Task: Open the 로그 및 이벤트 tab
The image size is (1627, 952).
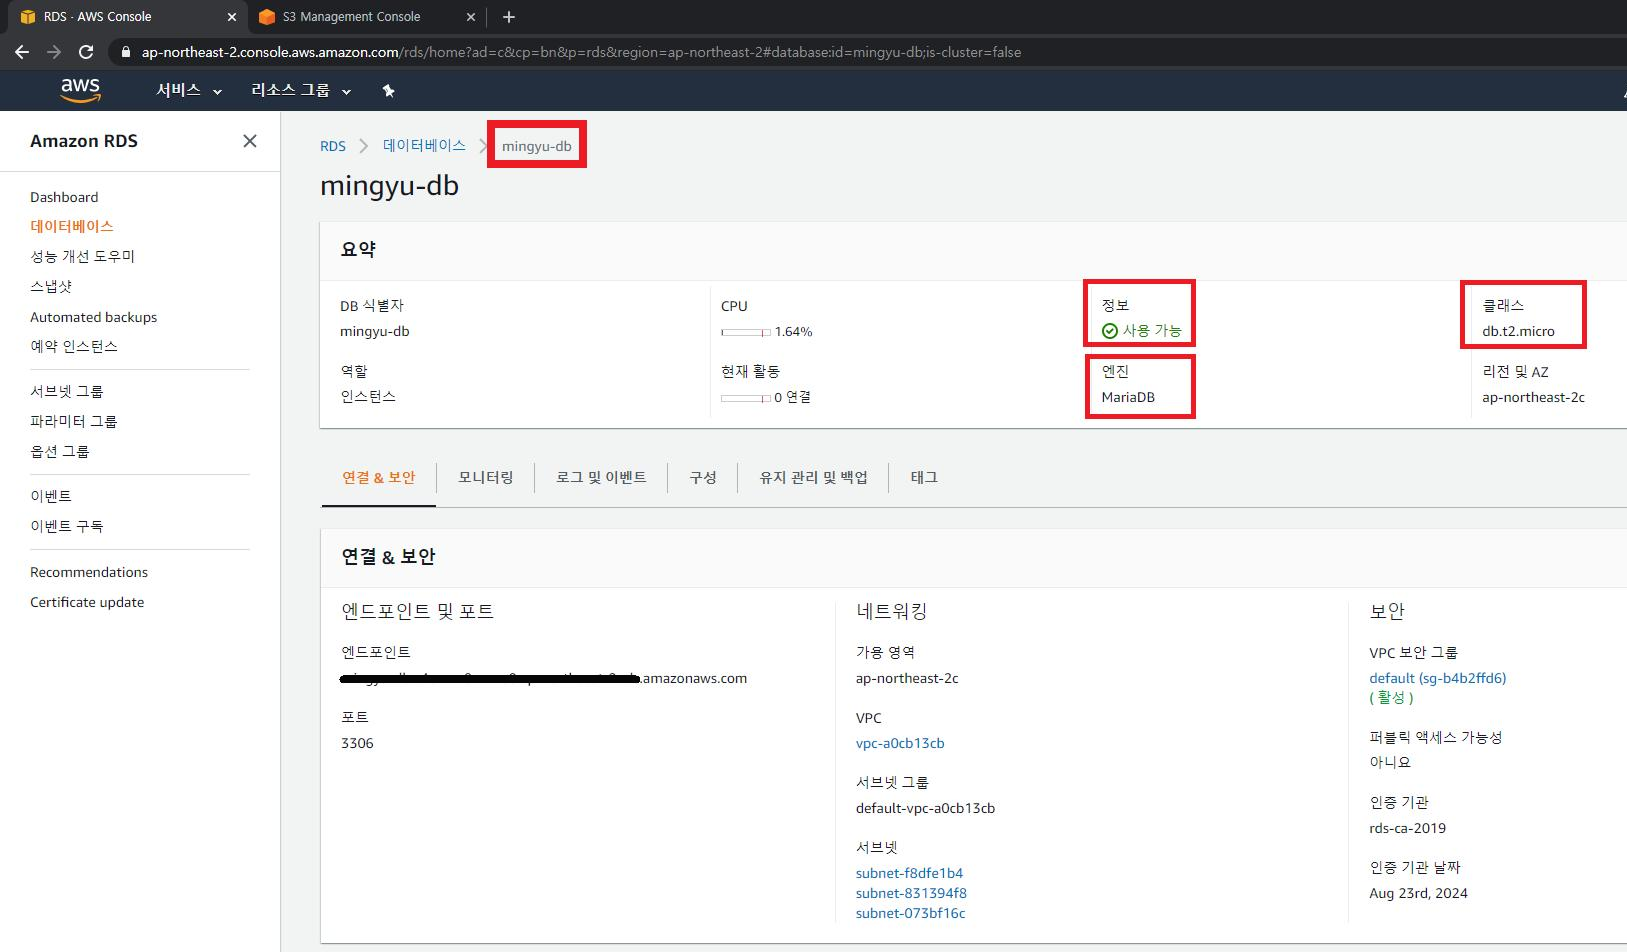Action: pos(601,477)
